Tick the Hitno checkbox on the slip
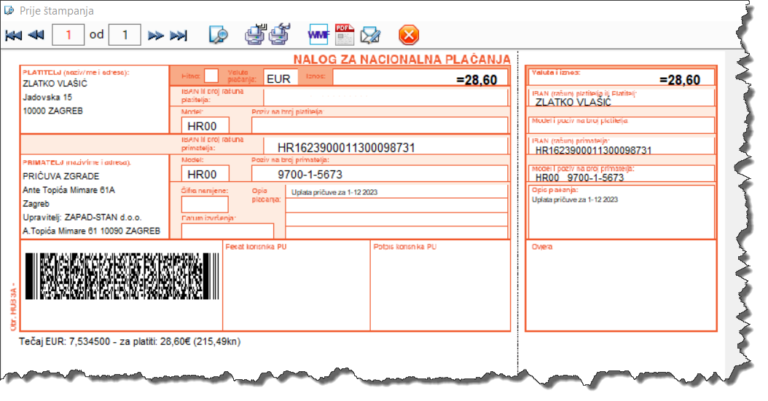Viewport: 768px width, 401px height. point(211,76)
